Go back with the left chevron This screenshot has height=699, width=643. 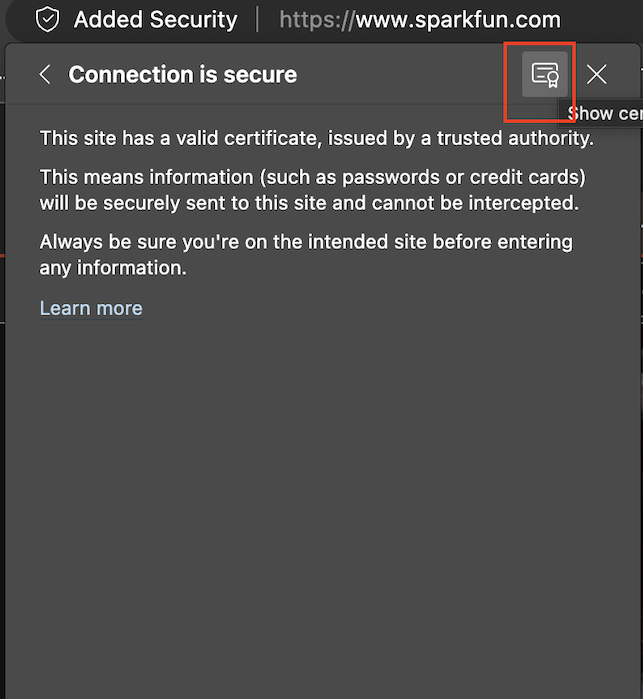click(44, 74)
